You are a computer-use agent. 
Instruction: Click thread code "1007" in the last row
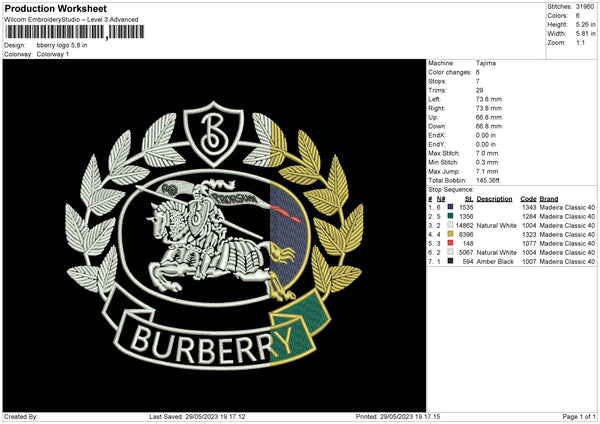[x=529, y=262]
